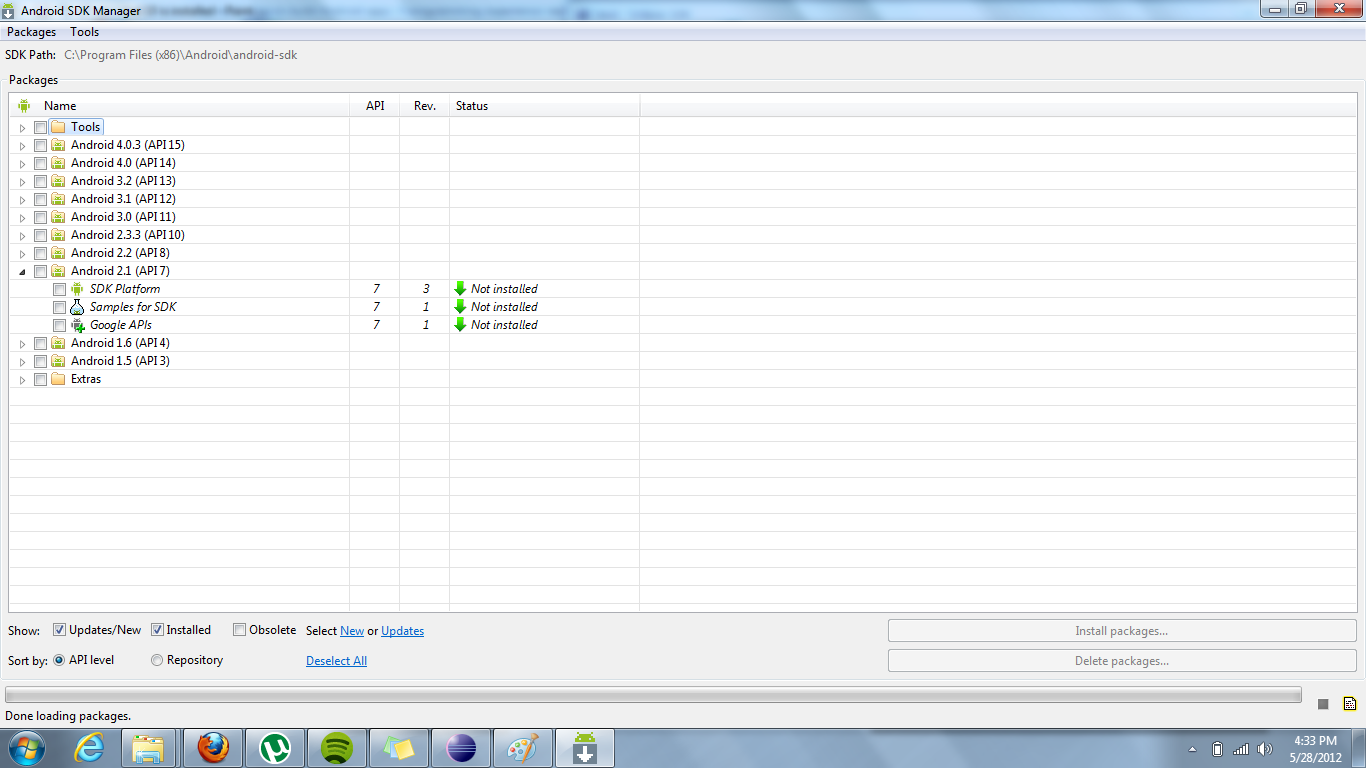Click the android icon in the Name column header
Viewport: 1366px width, 768px height.
(x=24, y=105)
